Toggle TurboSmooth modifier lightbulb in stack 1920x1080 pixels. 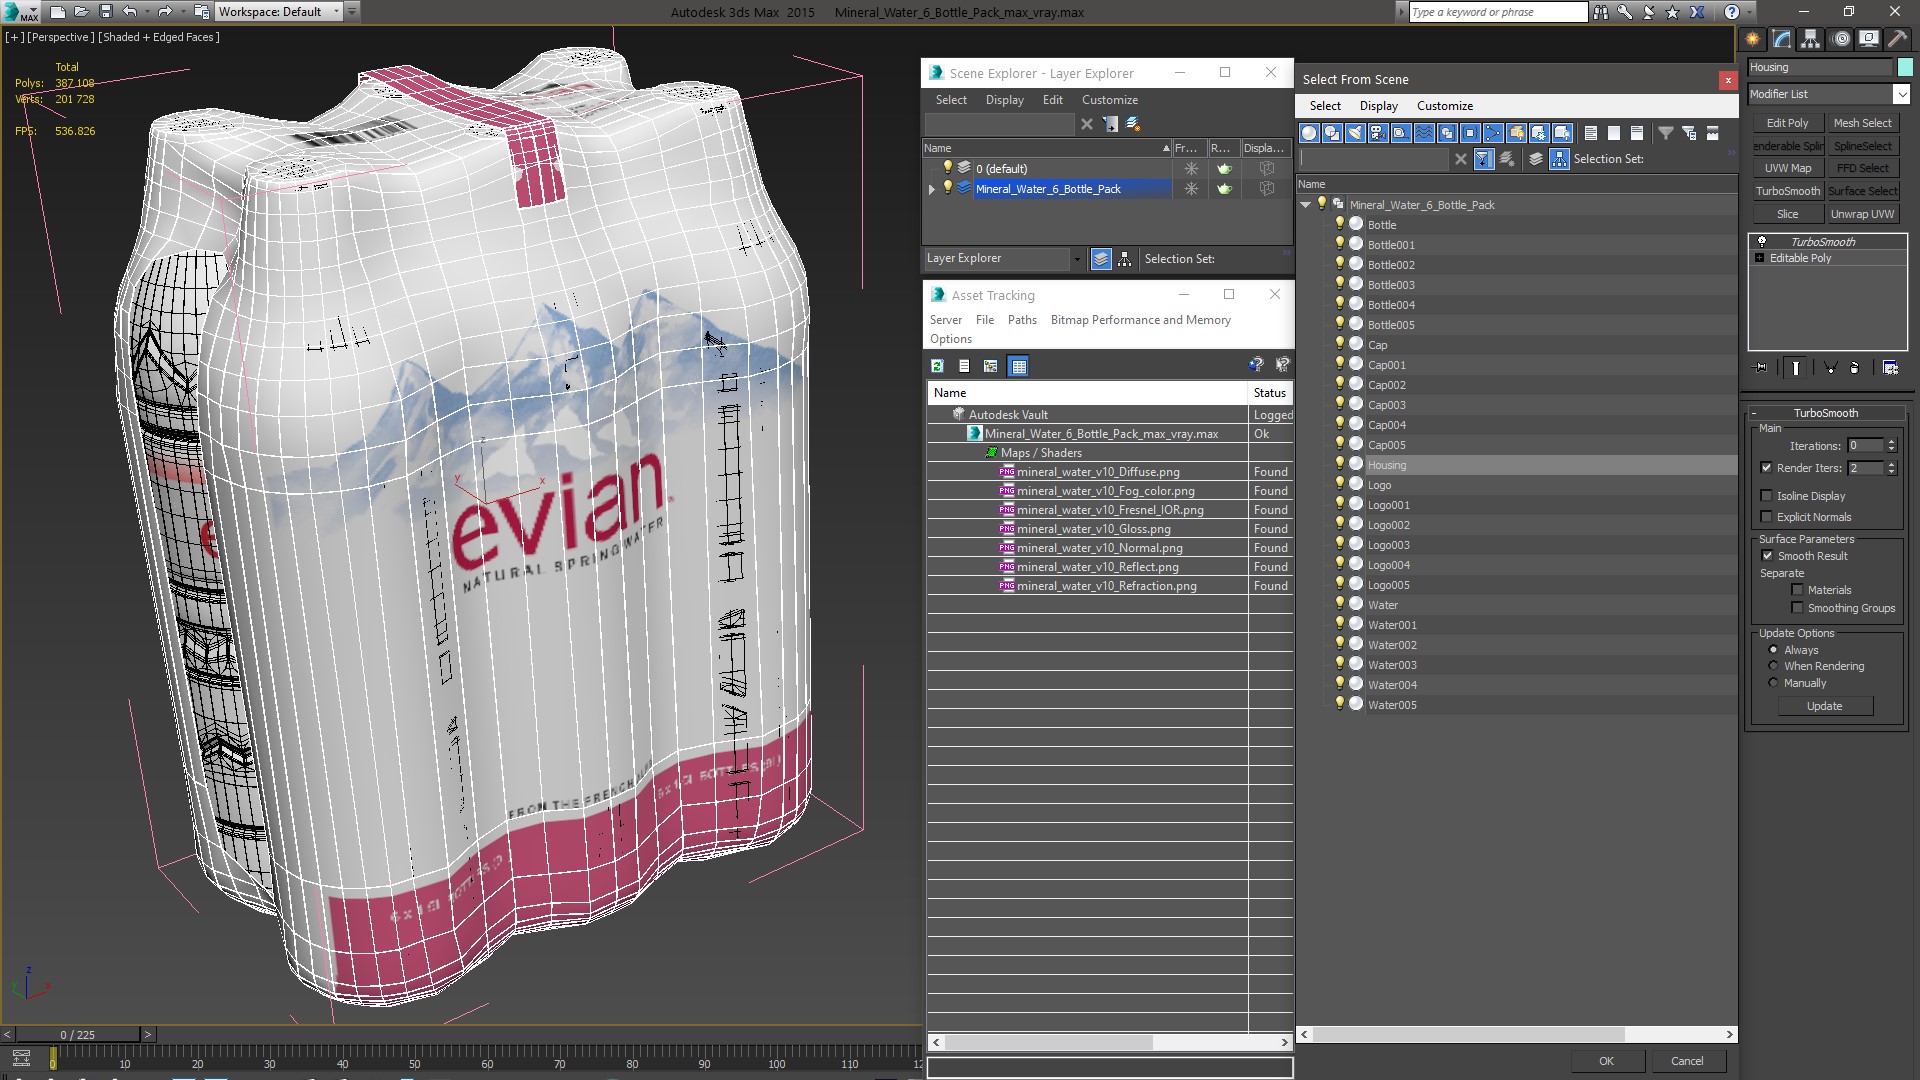[1762, 242]
